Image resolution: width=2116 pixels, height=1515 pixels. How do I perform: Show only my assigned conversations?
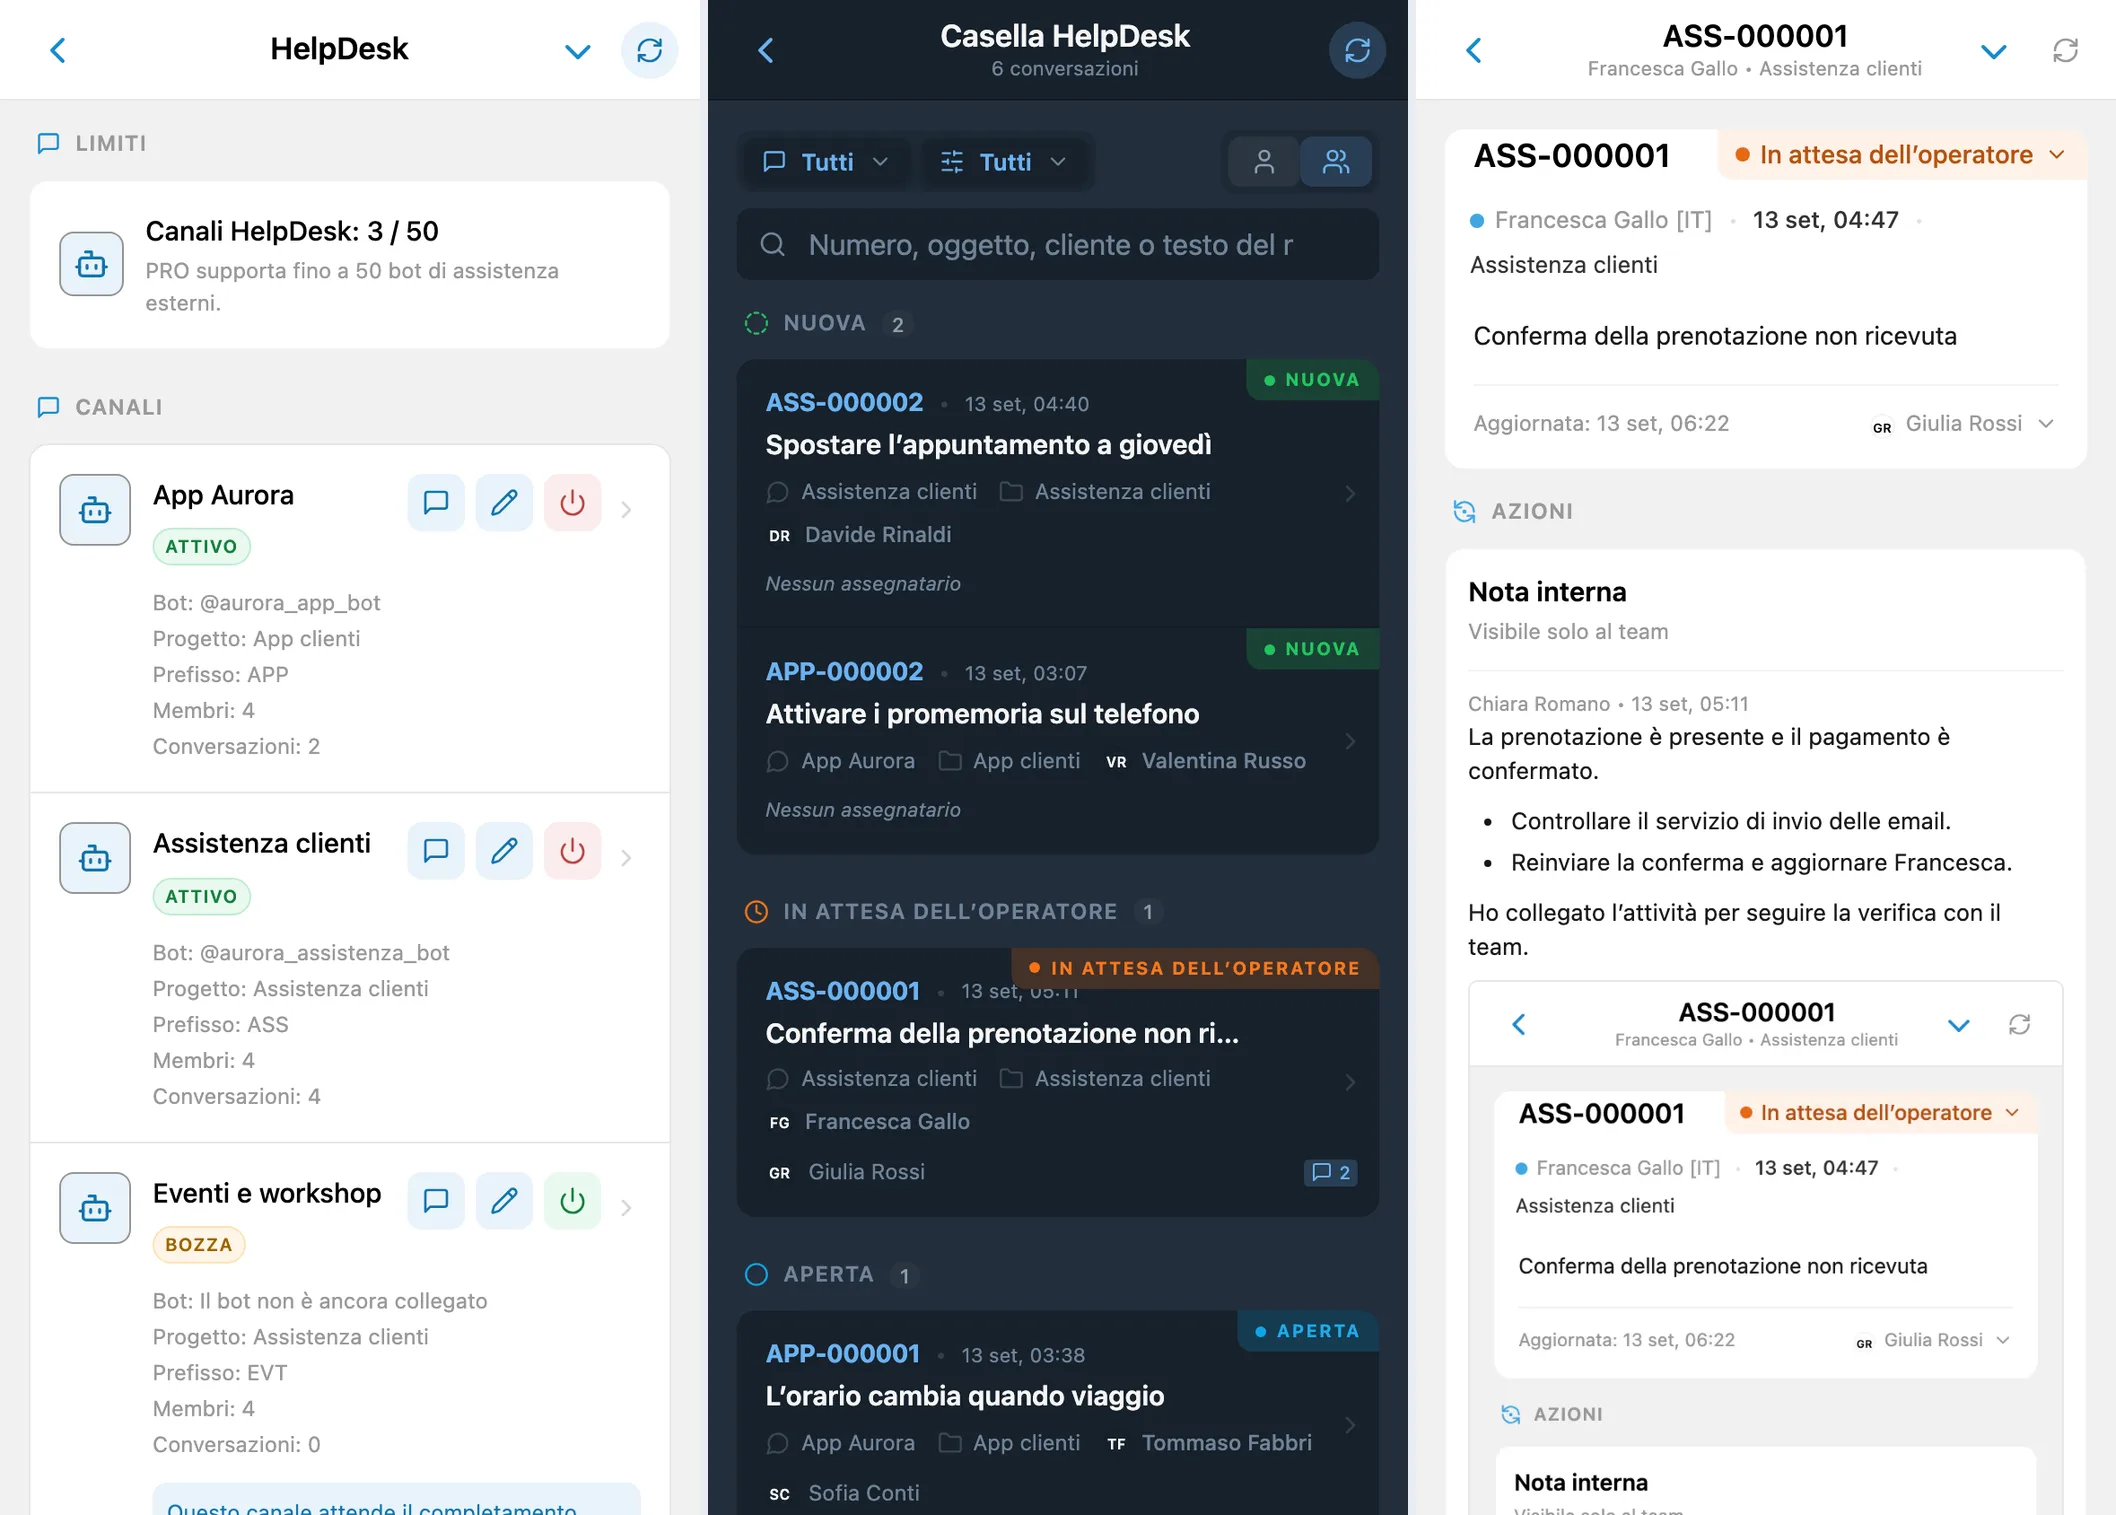pyautogui.click(x=1264, y=162)
